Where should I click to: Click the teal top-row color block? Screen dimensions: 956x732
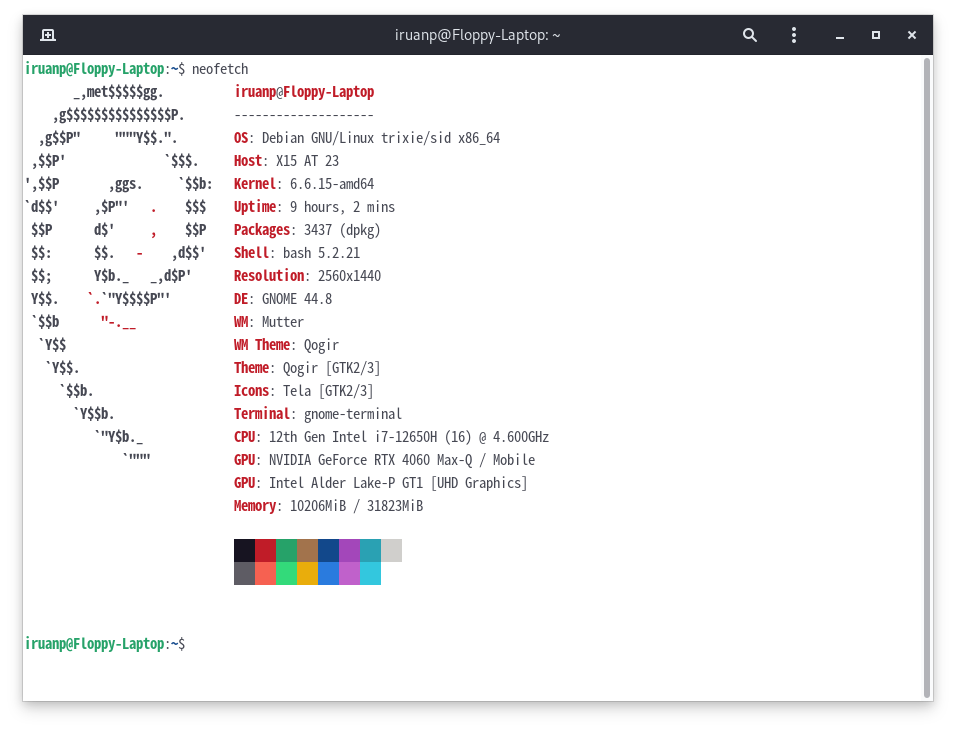371,550
